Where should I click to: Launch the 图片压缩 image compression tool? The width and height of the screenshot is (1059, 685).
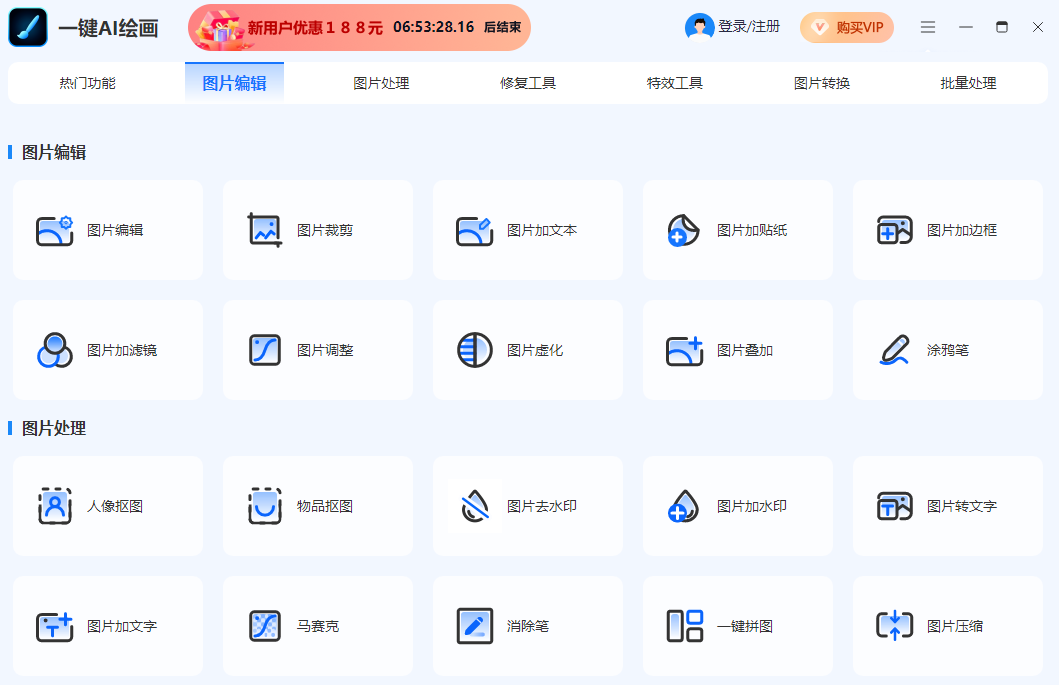947,625
